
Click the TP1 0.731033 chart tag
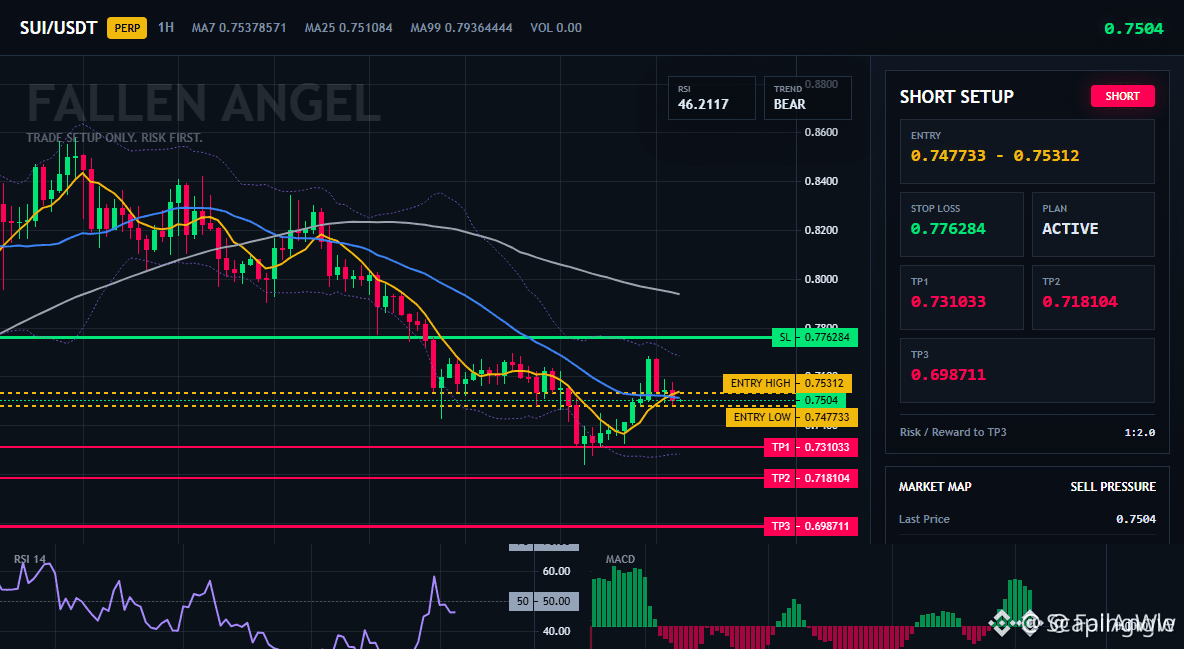(811, 447)
